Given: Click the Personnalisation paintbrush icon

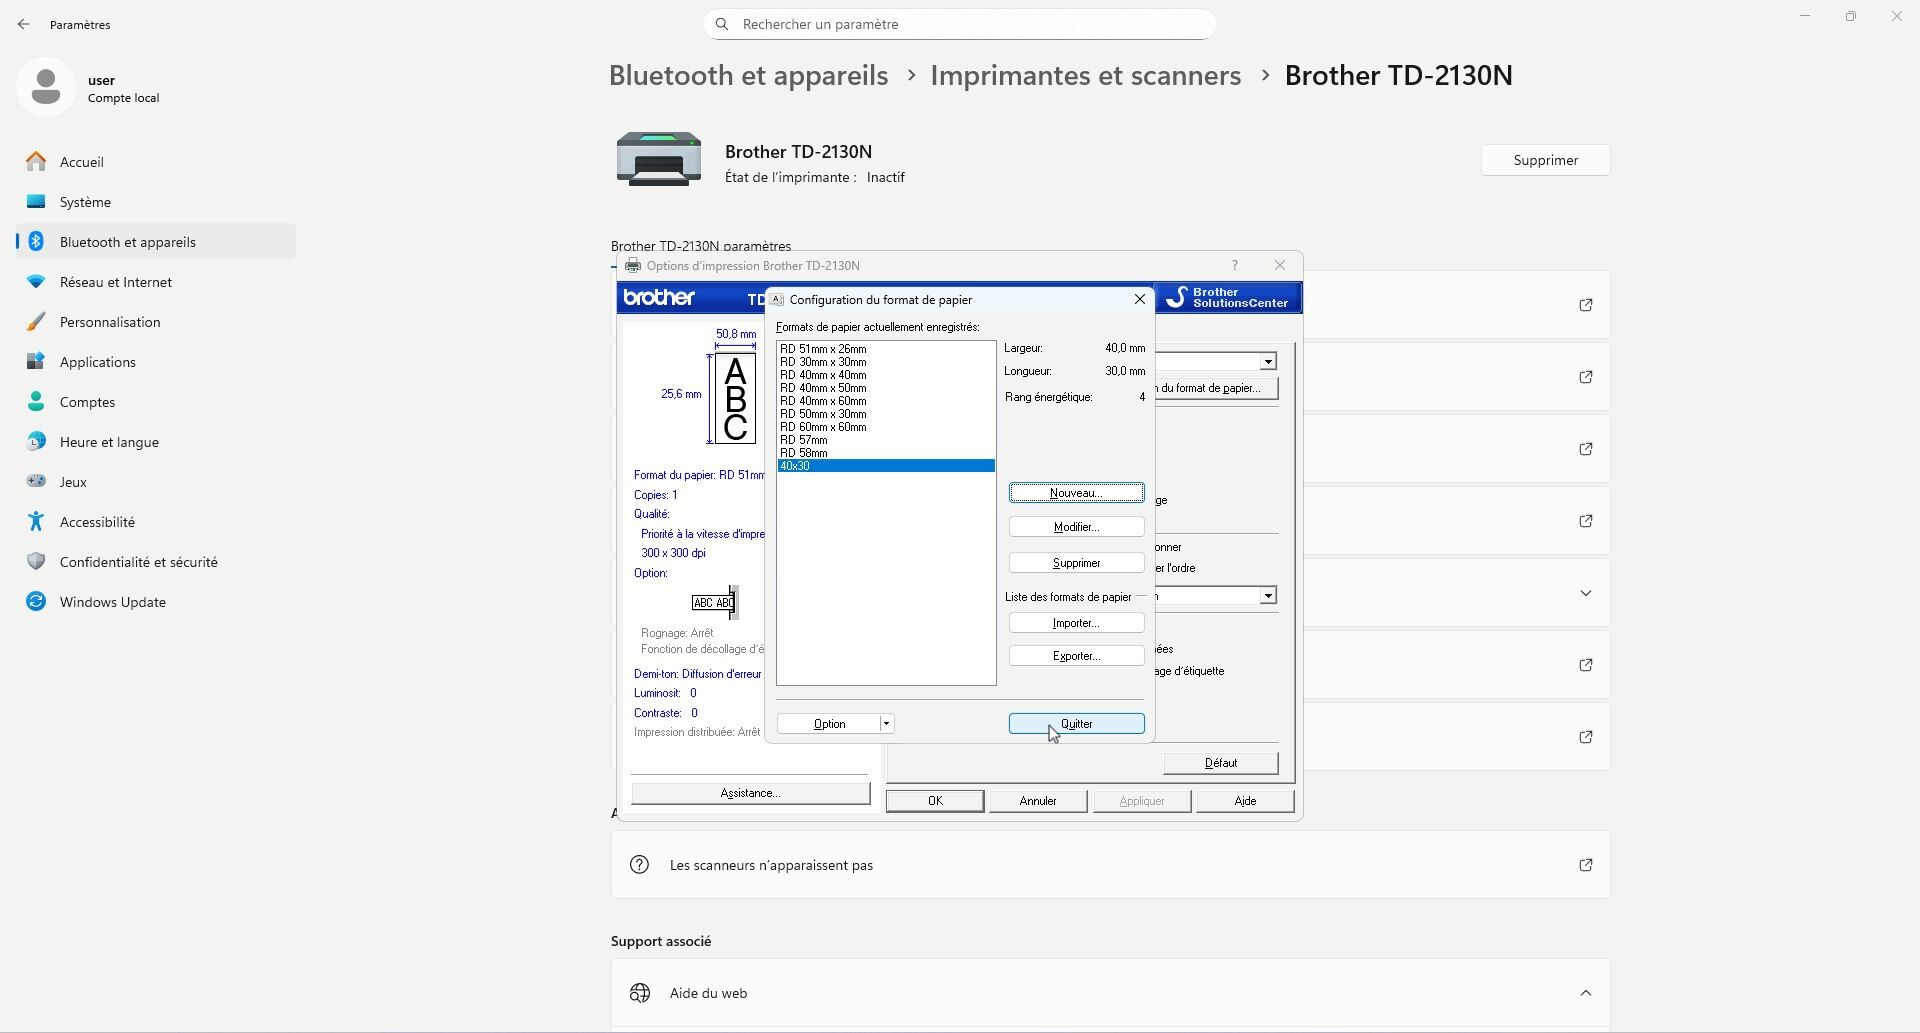Looking at the screenshot, I should pos(36,322).
